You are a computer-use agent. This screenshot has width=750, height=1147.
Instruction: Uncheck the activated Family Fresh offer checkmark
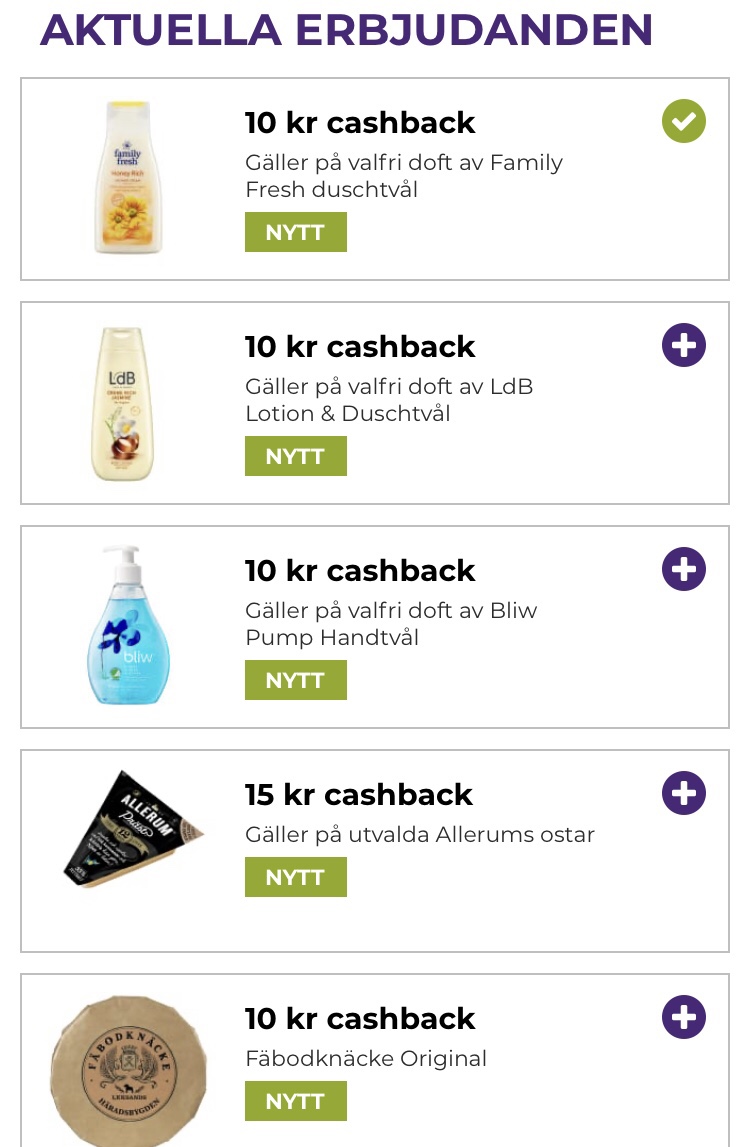(x=683, y=121)
